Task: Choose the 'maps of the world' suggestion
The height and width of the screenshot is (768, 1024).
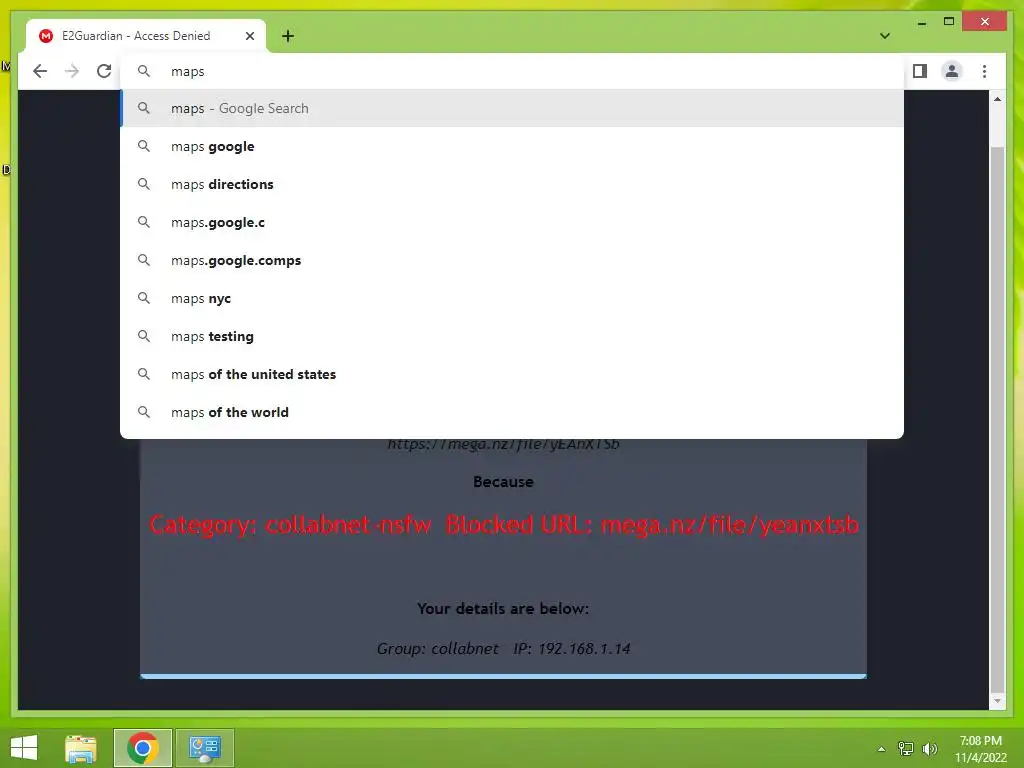Action: point(512,412)
